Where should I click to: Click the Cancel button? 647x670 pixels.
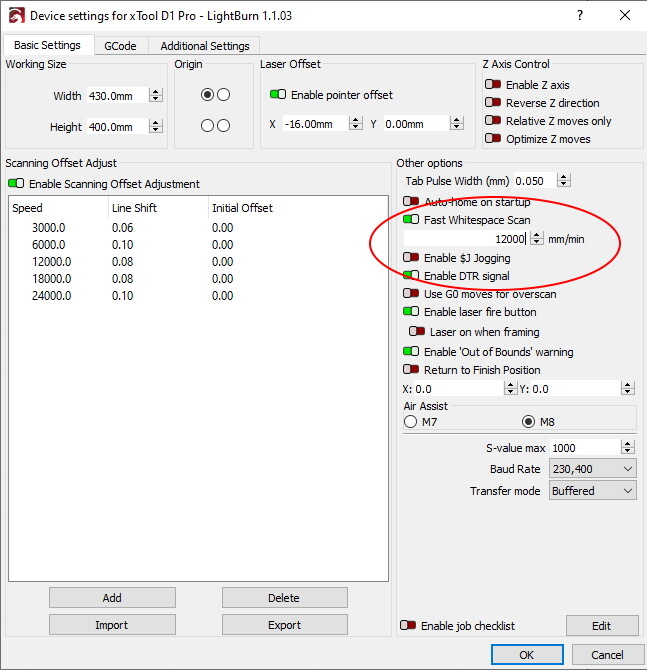point(608,655)
